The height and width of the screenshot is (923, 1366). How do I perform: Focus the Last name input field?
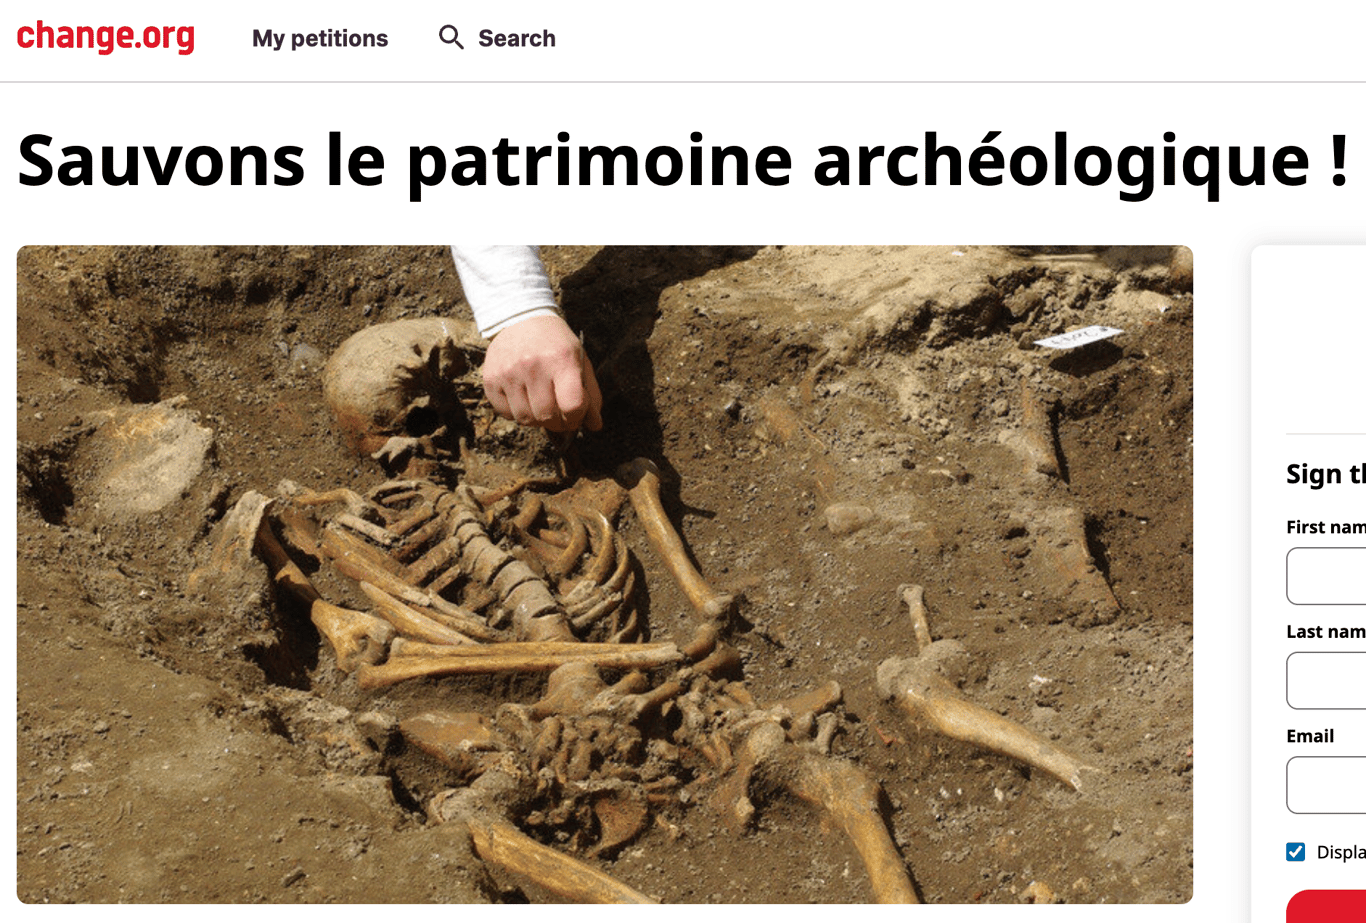(x=1326, y=680)
